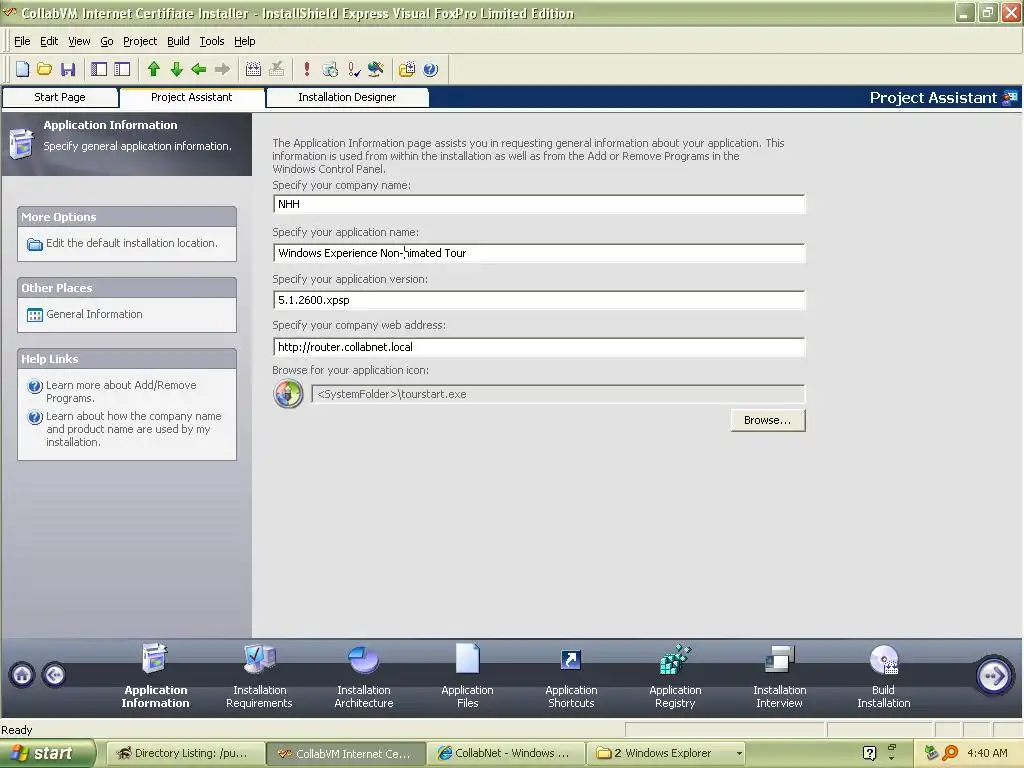Click the application version field 5.1.2600.xpsp
The height and width of the screenshot is (768, 1024).
click(x=539, y=300)
